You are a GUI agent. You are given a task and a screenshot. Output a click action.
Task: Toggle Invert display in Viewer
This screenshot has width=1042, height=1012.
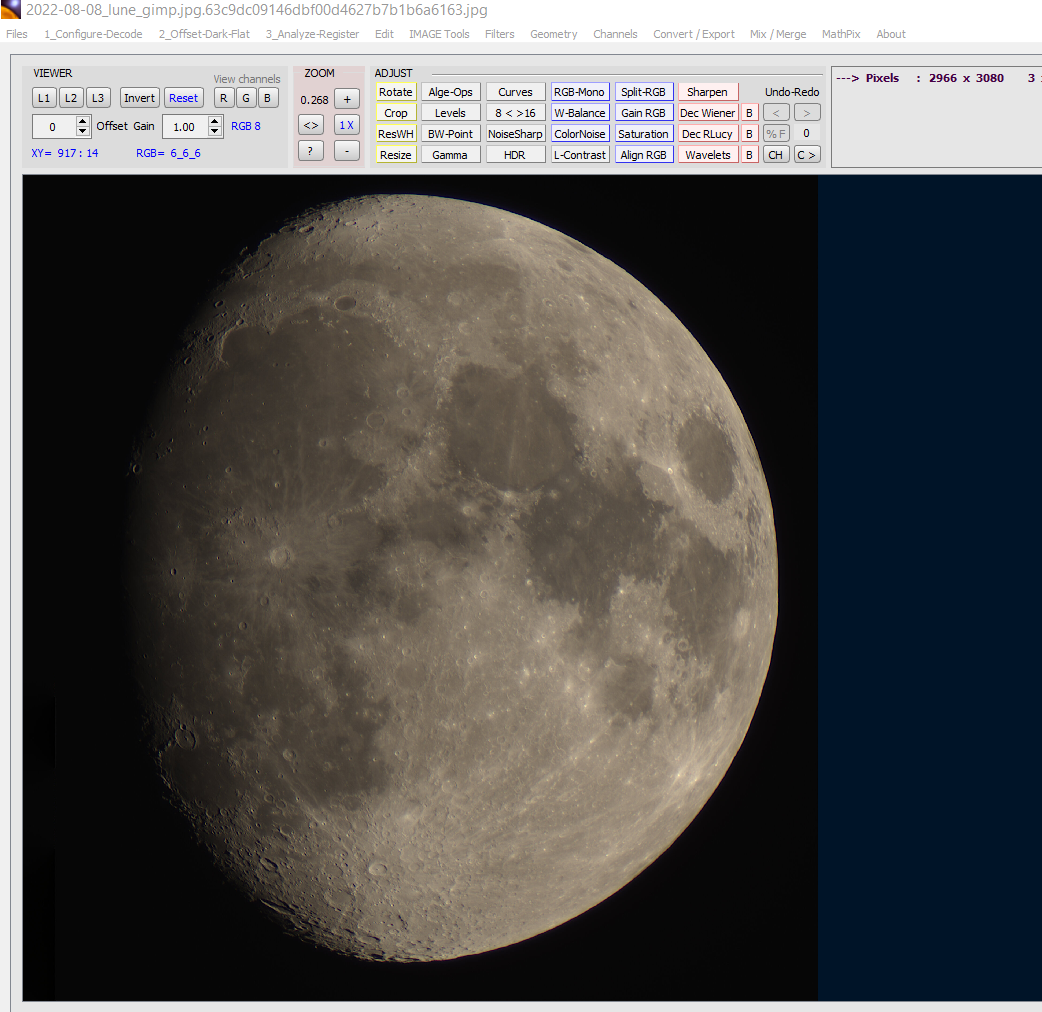(x=140, y=98)
